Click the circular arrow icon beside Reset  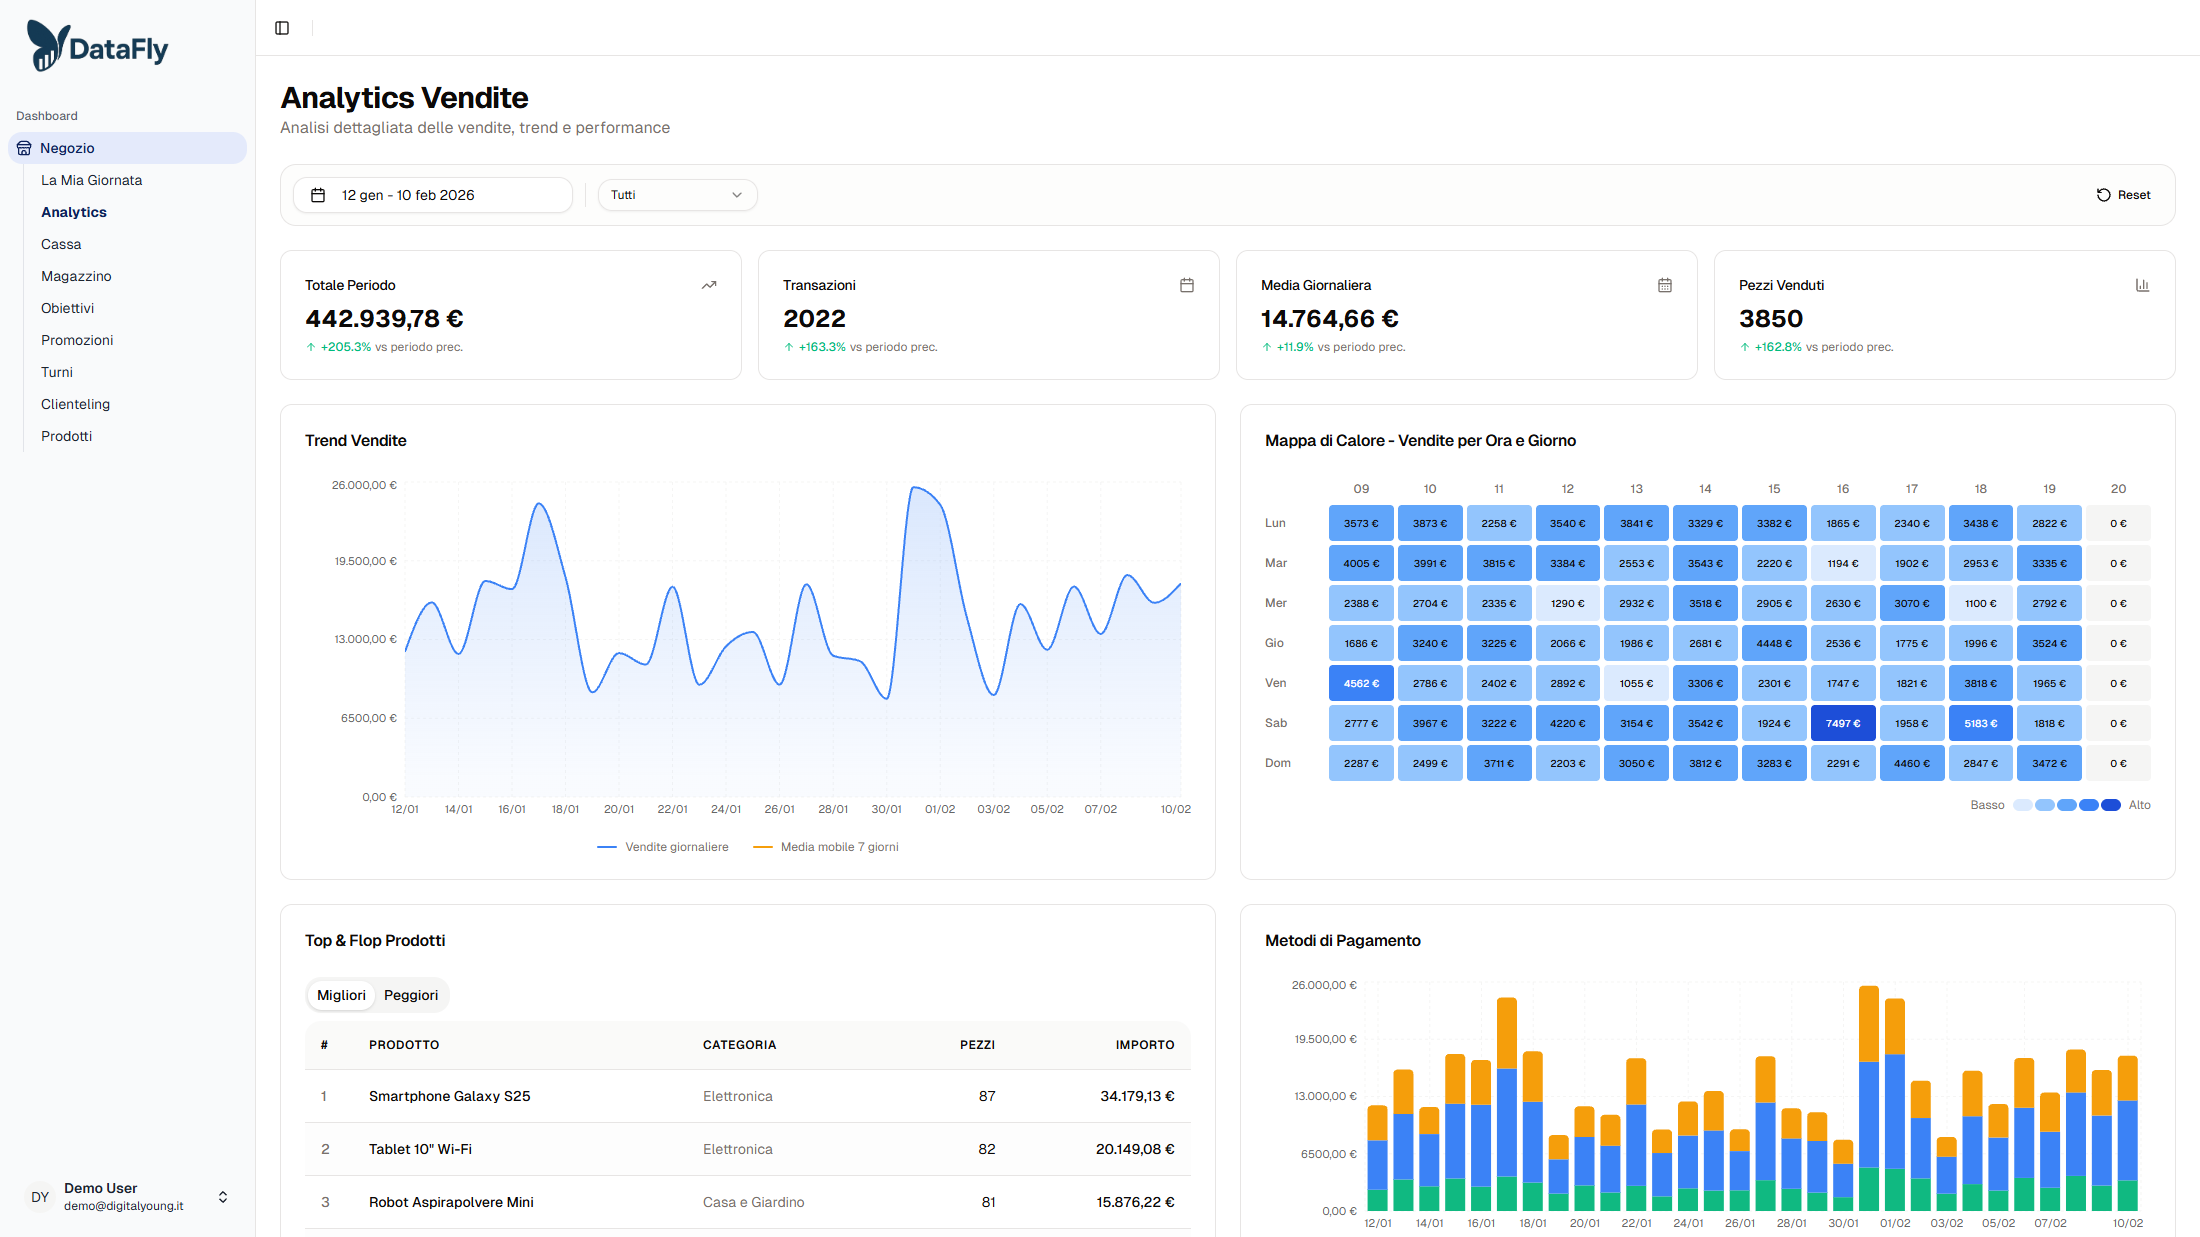point(2103,194)
